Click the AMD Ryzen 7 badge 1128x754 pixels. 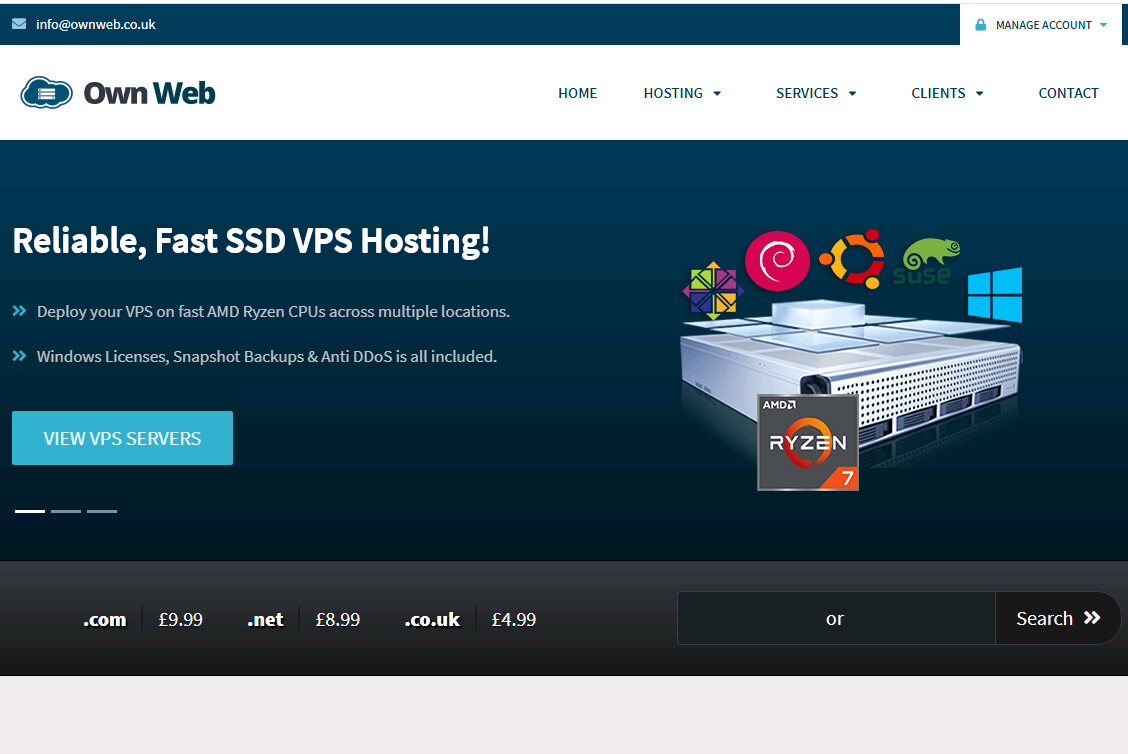(x=808, y=442)
